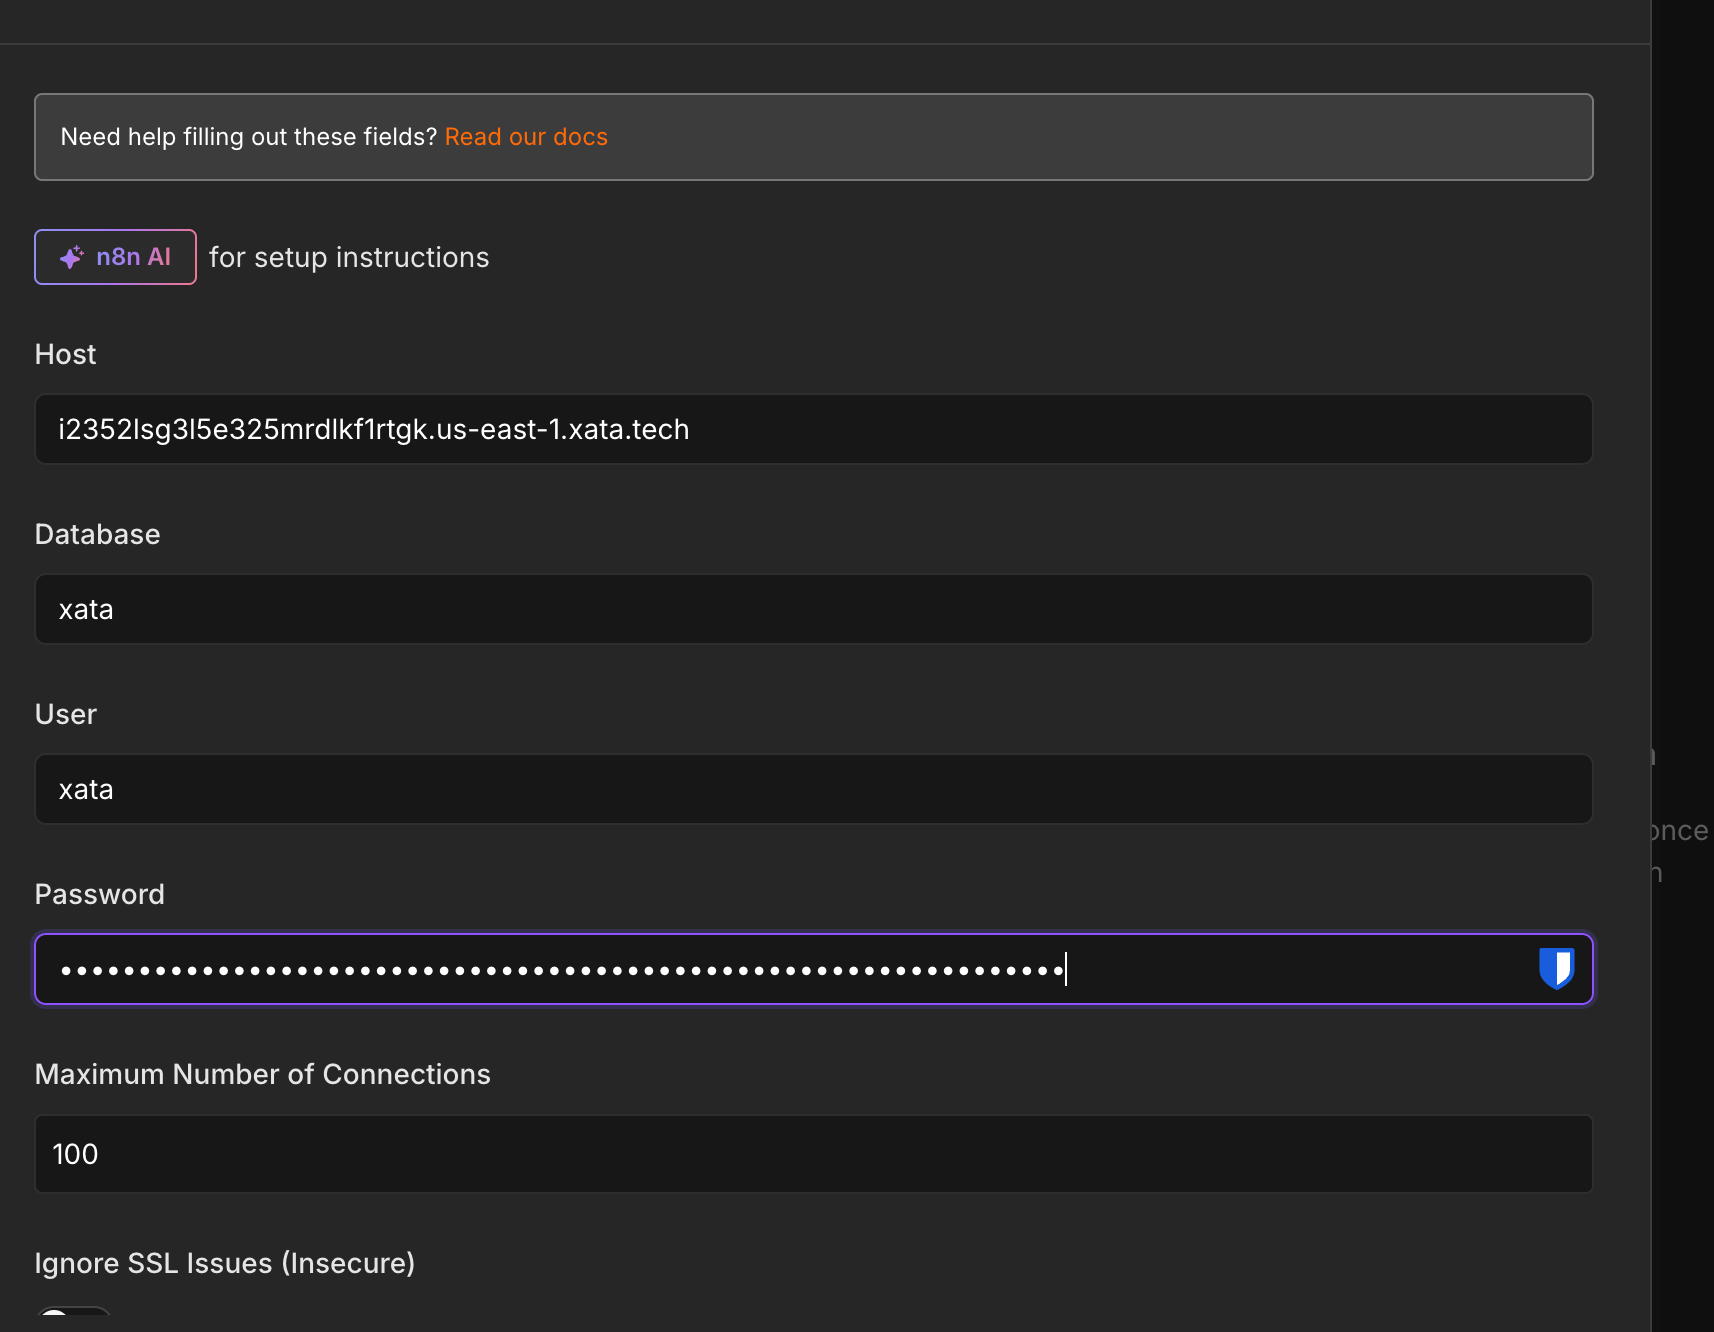Focus the Database input field
1714x1332 pixels.
[x=813, y=609]
